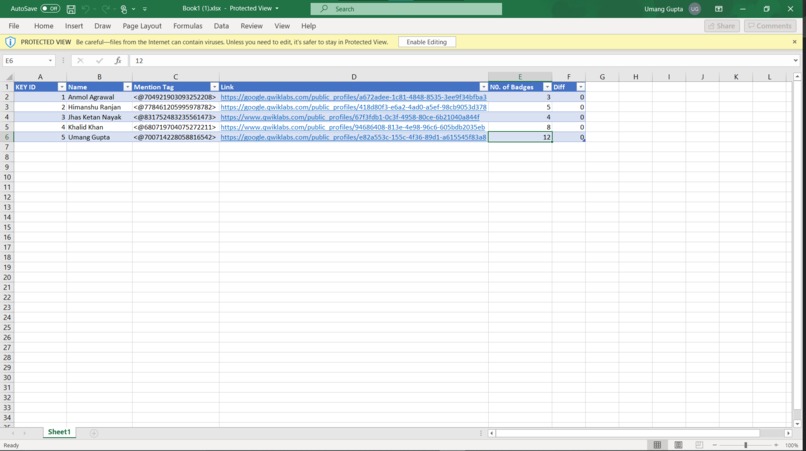
Task: Open the Name column filter dropdown
Action: click(x=127, y=87)
